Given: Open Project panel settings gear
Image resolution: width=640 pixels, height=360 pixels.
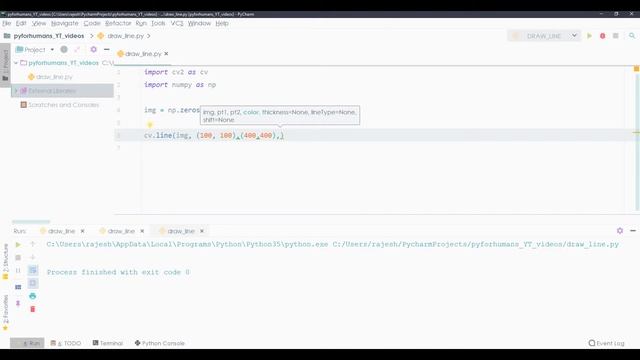Looking at the screenshot, I should 93,49.
